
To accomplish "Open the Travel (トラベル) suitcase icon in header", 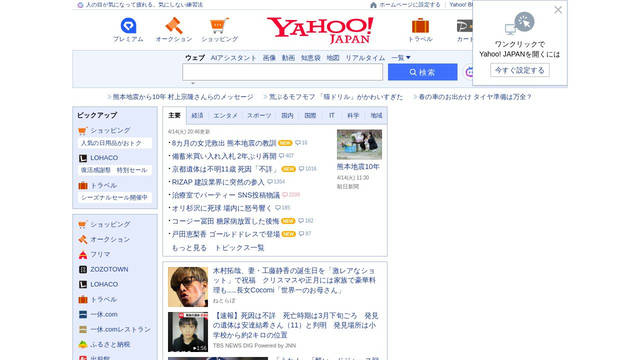I will tap(420, 26).
